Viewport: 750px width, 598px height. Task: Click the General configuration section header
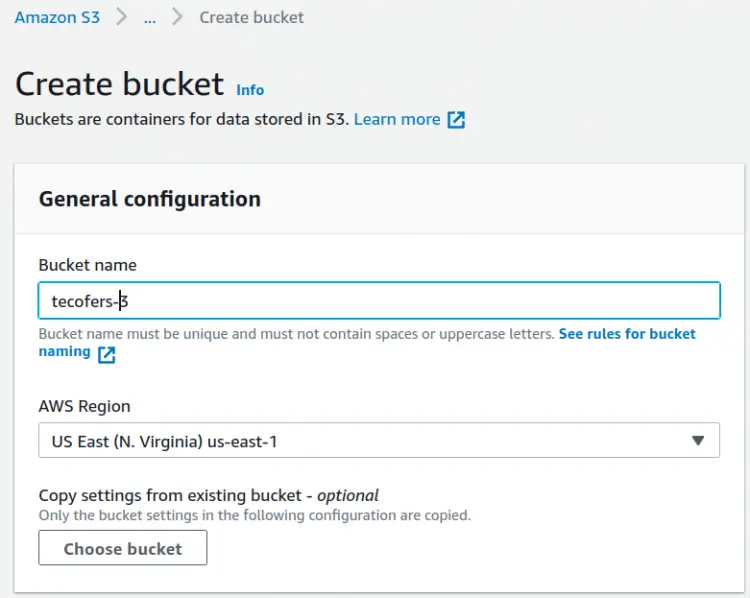[x=150, y=199]
